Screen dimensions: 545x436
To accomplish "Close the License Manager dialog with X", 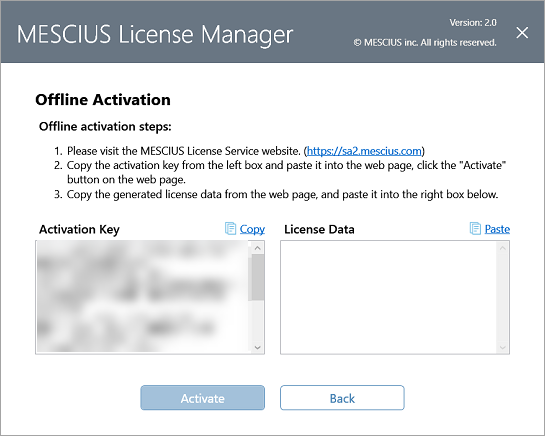I will (x=522, y=33).
